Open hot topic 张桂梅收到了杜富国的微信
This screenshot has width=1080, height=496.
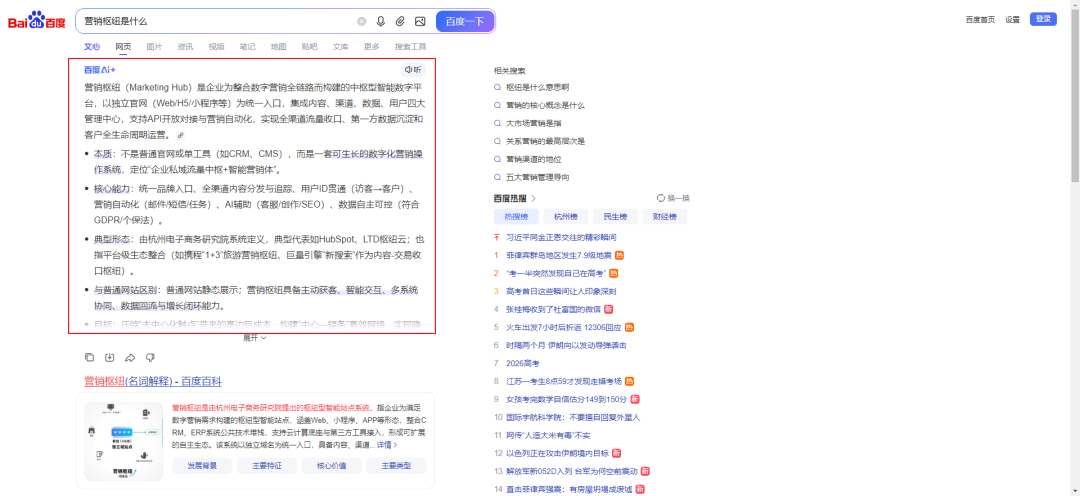click(x=553, y=309)
